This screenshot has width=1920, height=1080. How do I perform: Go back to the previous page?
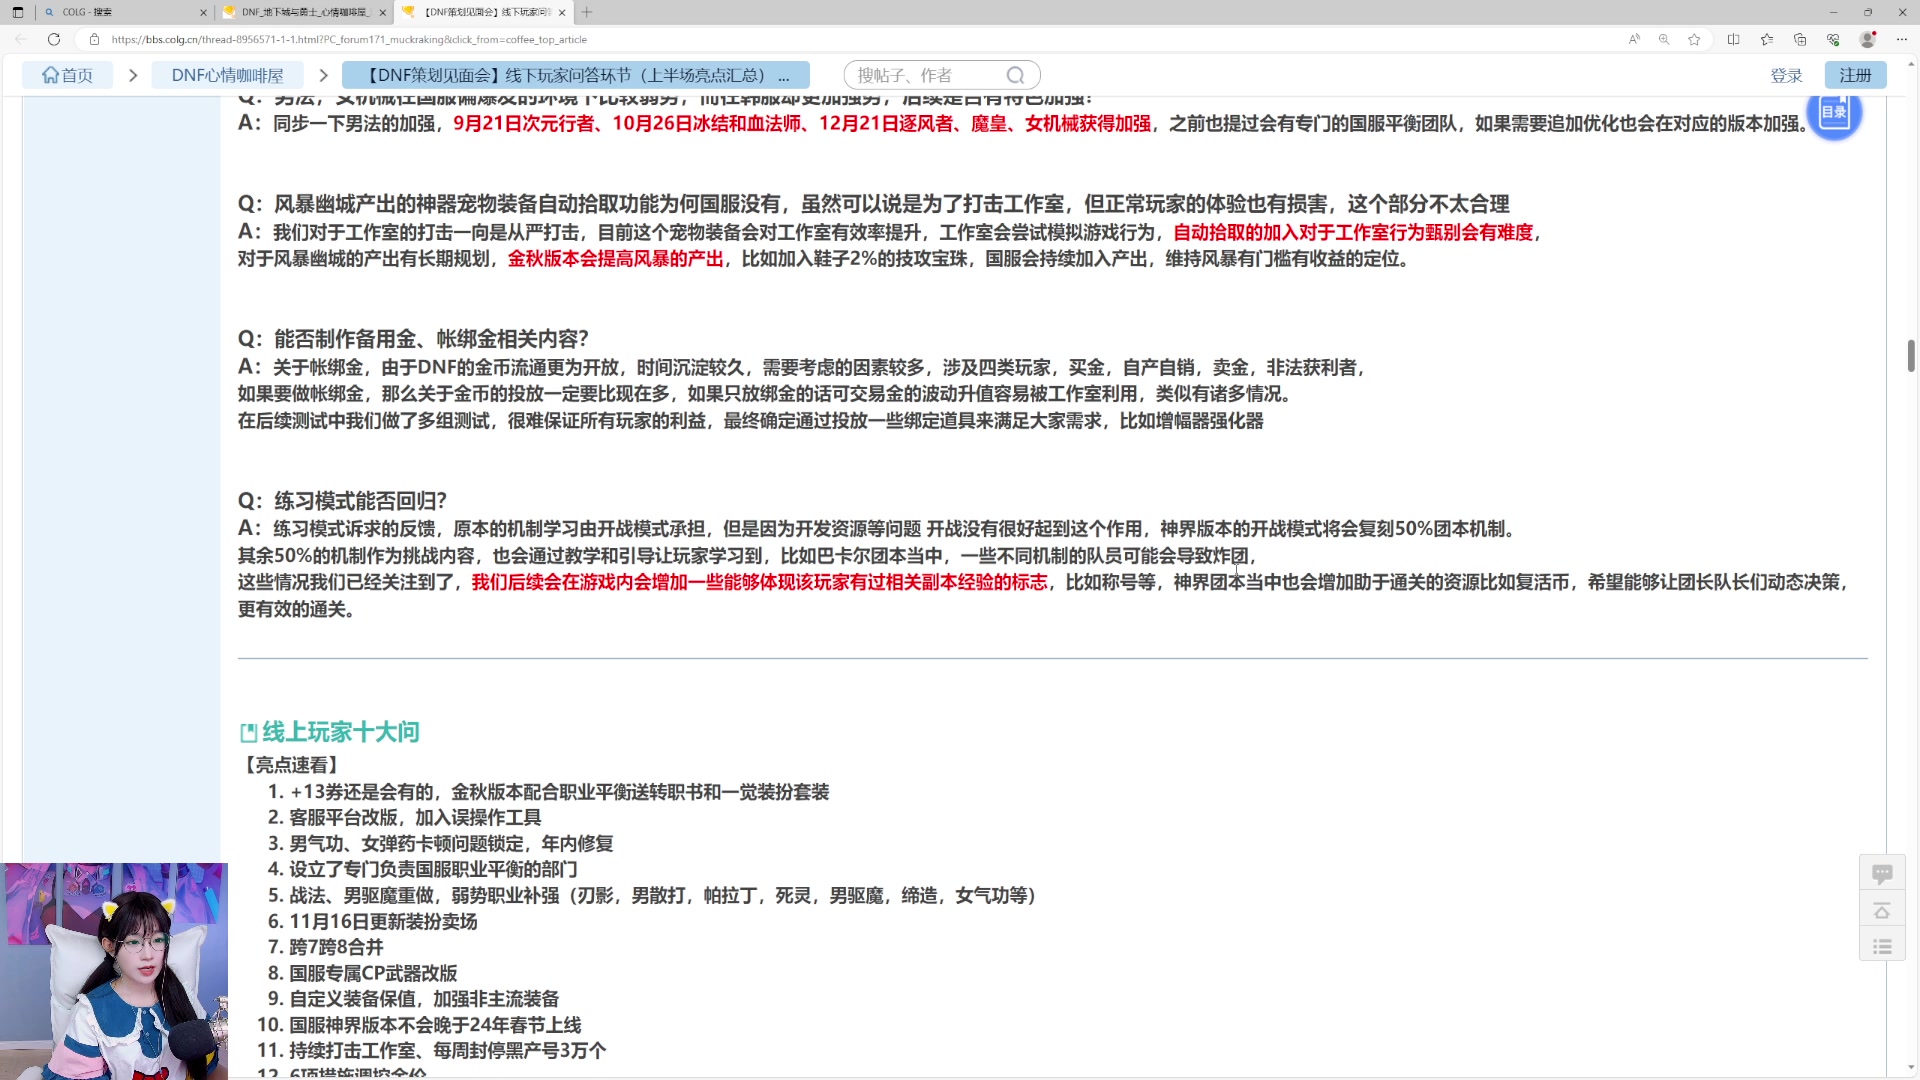point(21,39)
